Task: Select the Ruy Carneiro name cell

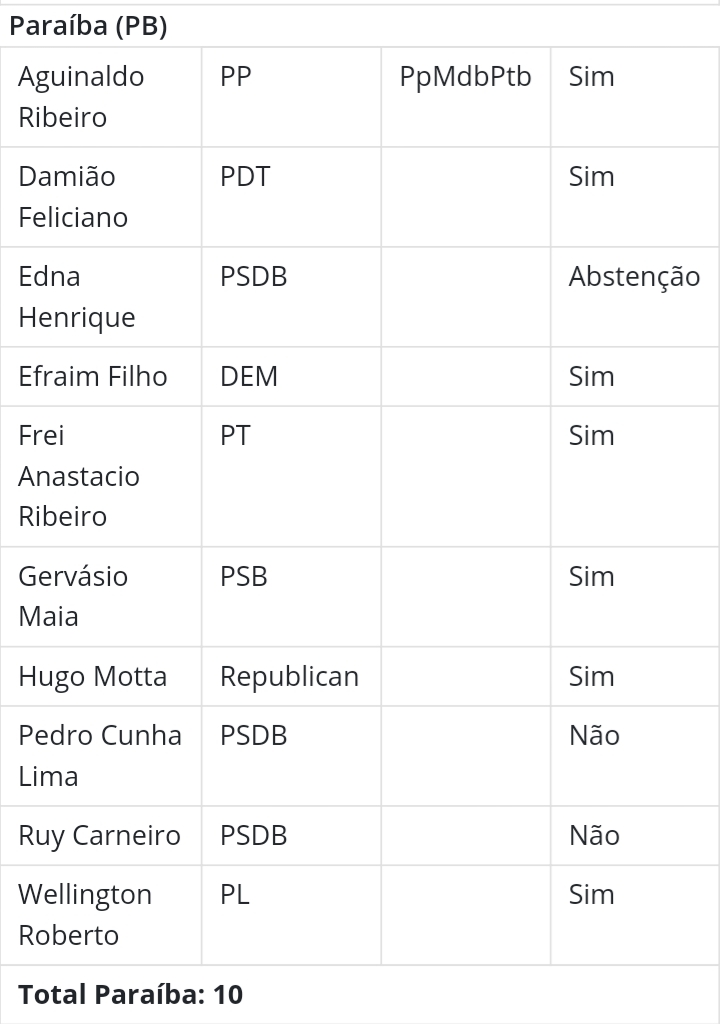Action: click(x=99, y=836)
